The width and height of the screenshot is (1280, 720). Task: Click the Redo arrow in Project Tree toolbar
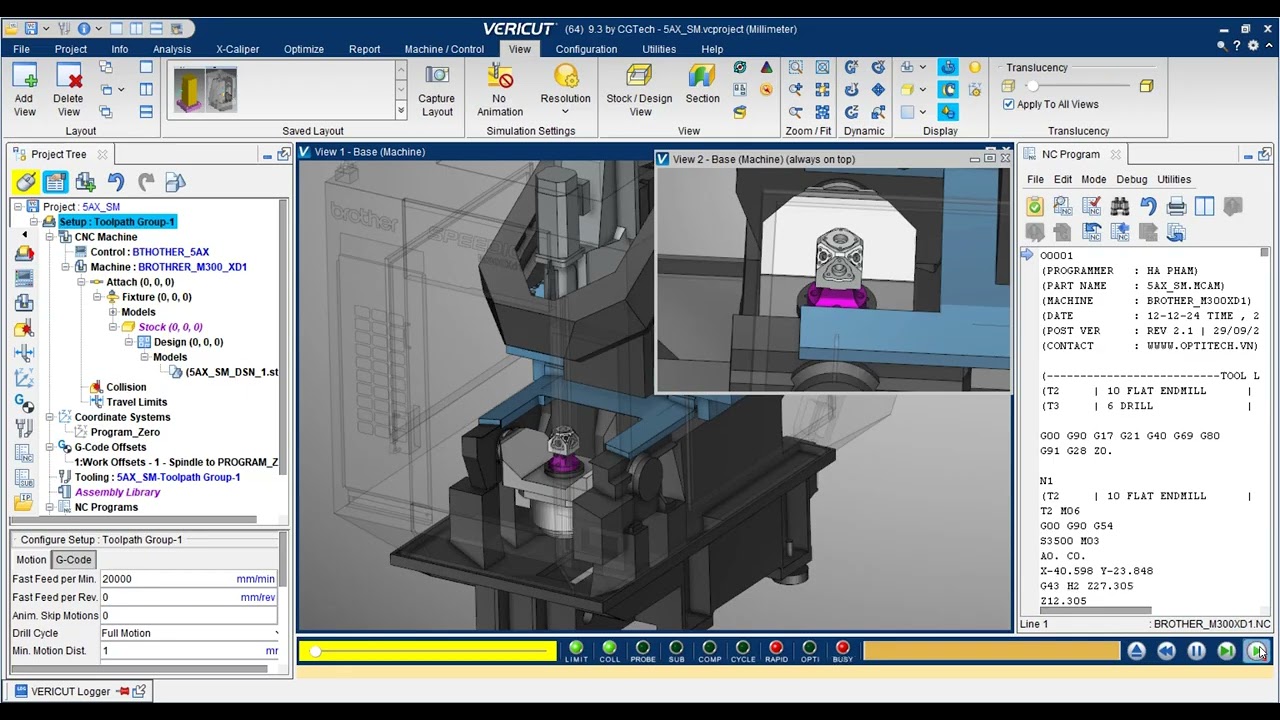pyautogui.click(x=146, y=182)
